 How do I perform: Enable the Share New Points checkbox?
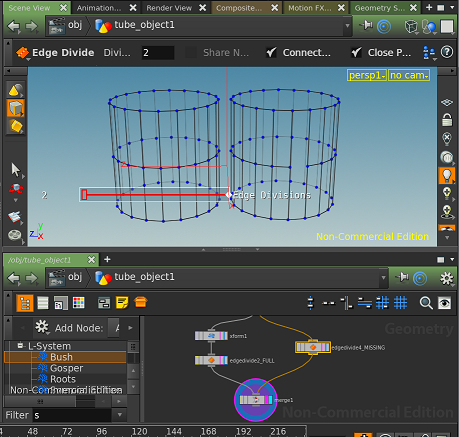[x=191, y=52]
